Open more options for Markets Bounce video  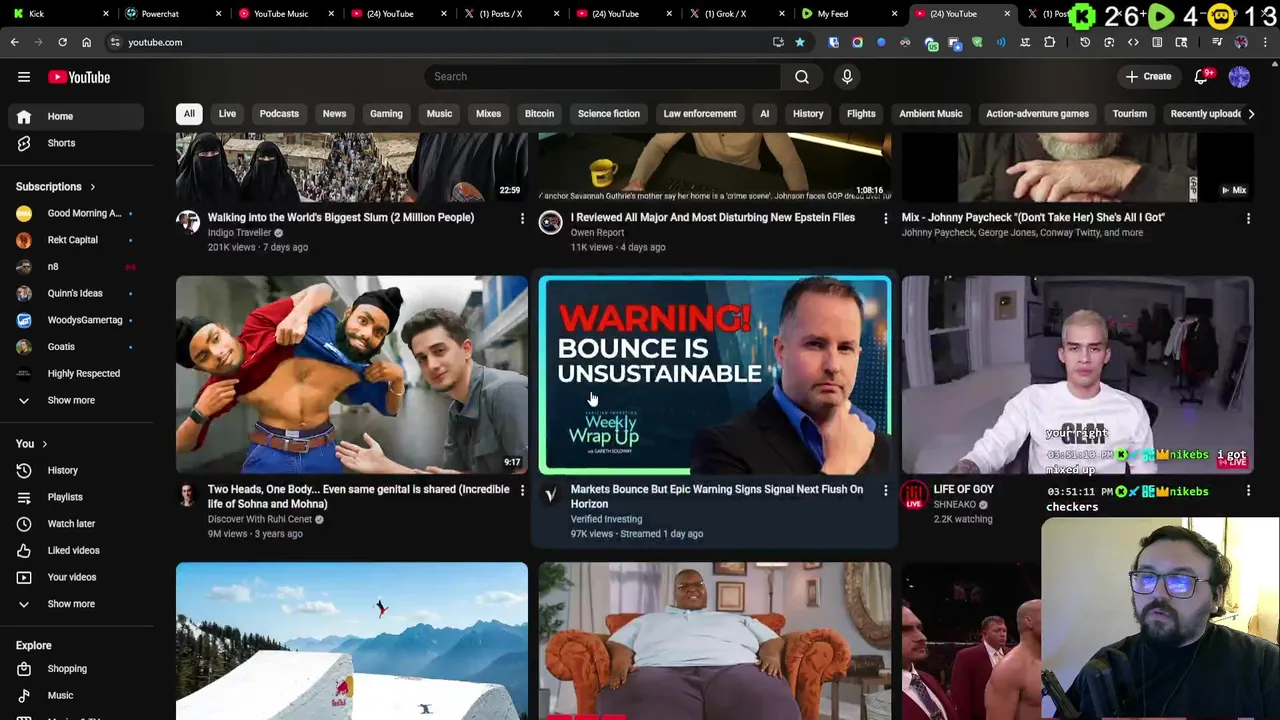click(x=885, y=490)
